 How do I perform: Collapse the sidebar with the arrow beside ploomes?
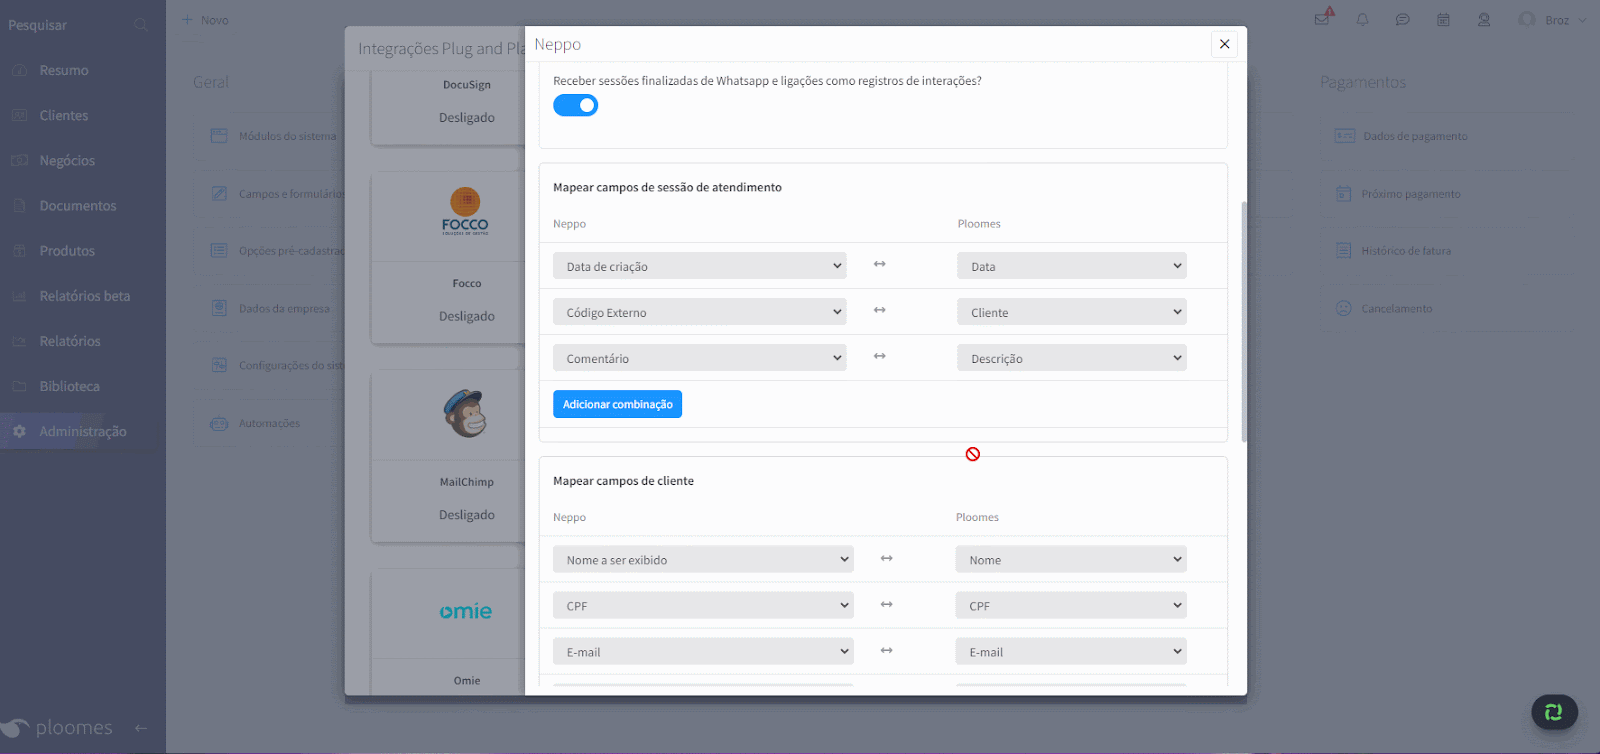tap(141, 728)
